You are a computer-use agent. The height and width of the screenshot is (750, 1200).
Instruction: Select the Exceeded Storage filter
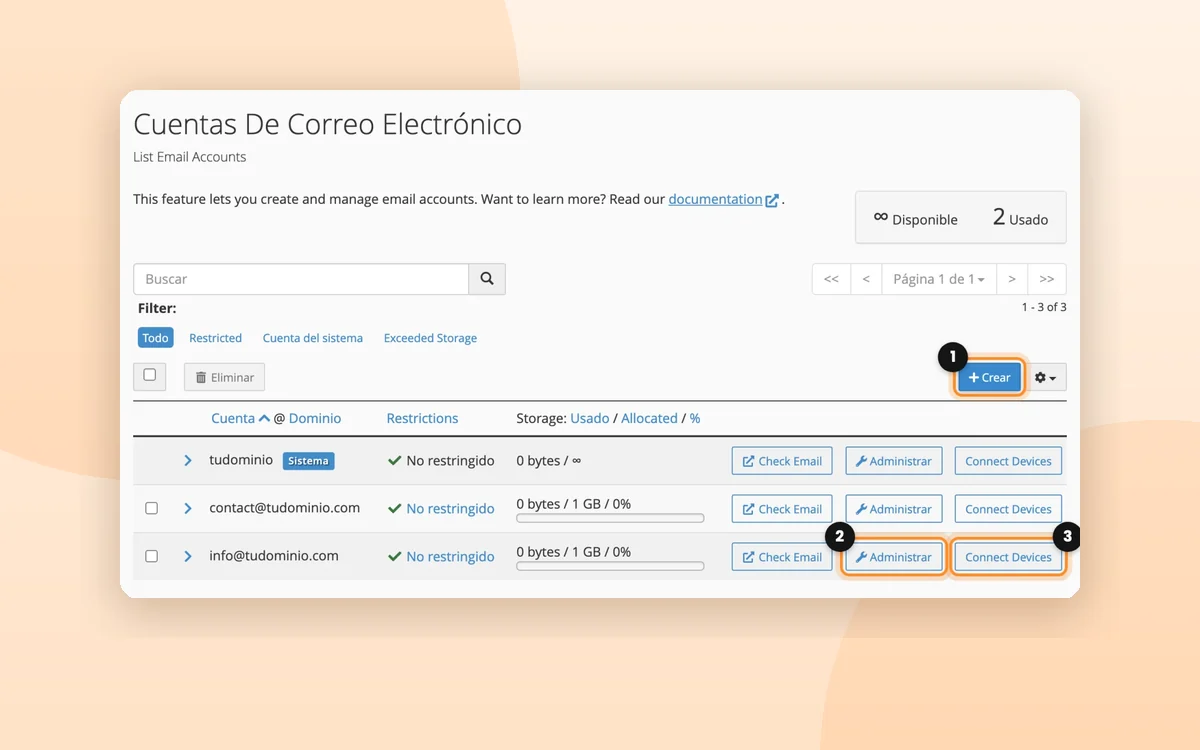[x=430, y=338]
